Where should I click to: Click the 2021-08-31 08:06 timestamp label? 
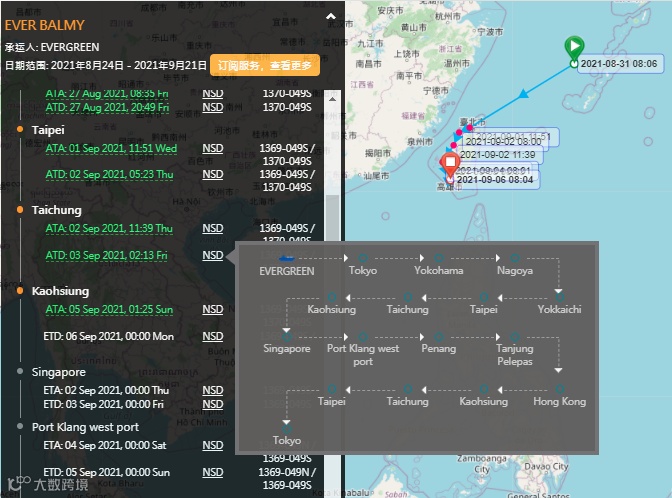[x=619, y=64]
